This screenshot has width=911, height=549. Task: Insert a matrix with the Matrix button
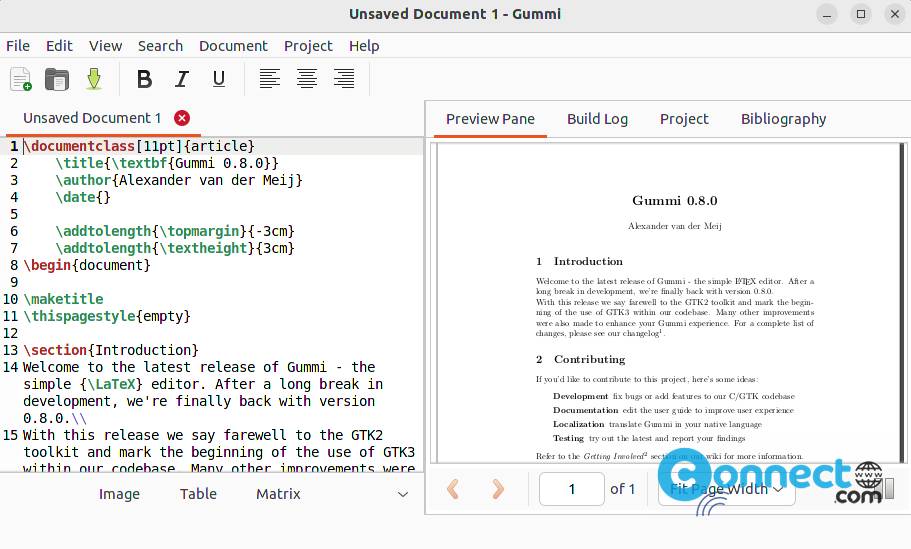click(x=278, y=494)
